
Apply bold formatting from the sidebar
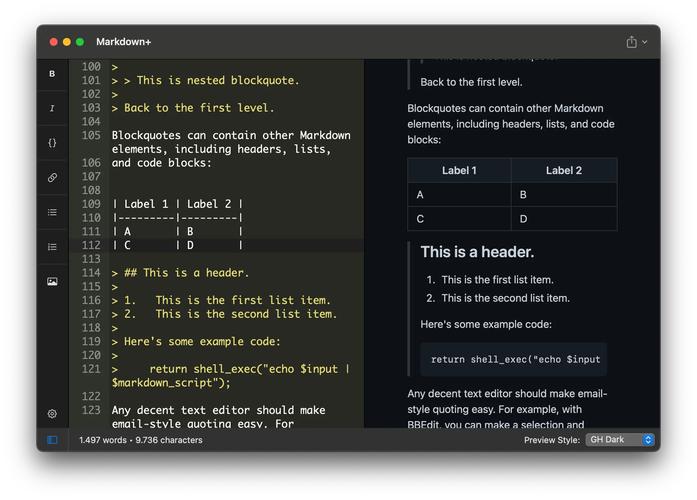pyautogui.click(x=52, y=74)
